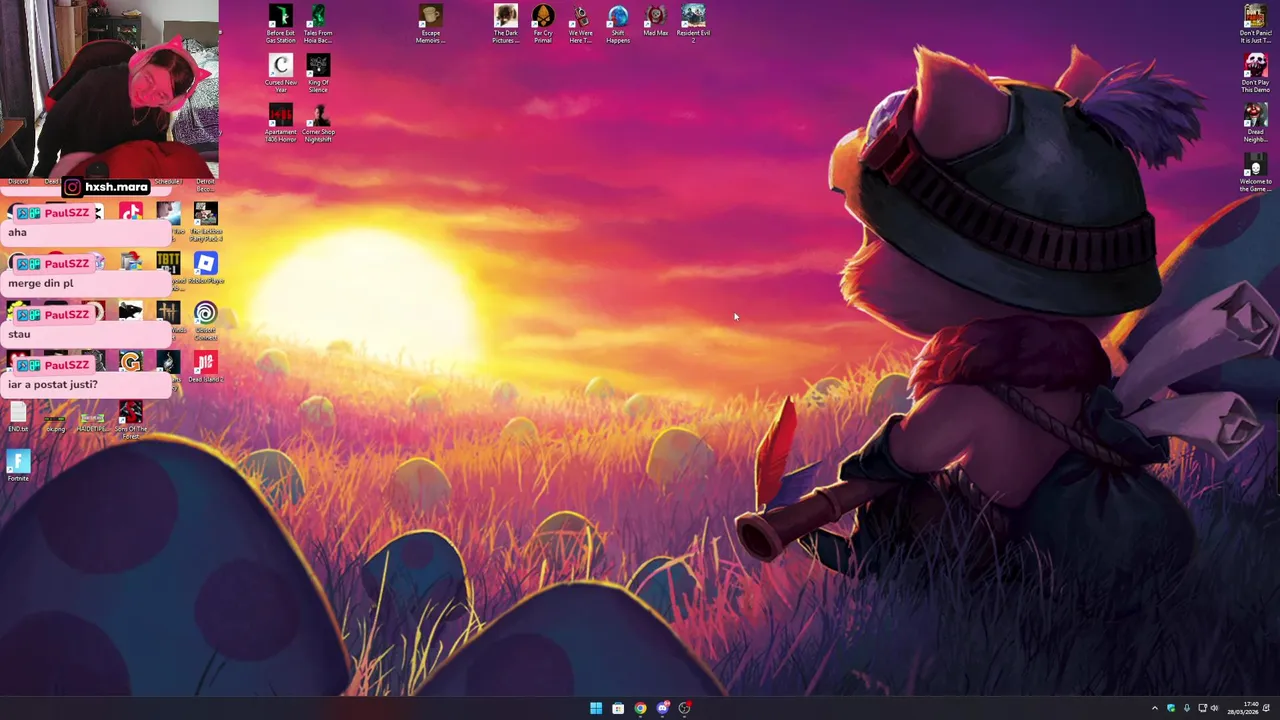Open Microsoft Store from the taskbar
Image resolution: width=1280 pixels, height=720 pixels.
618,708
